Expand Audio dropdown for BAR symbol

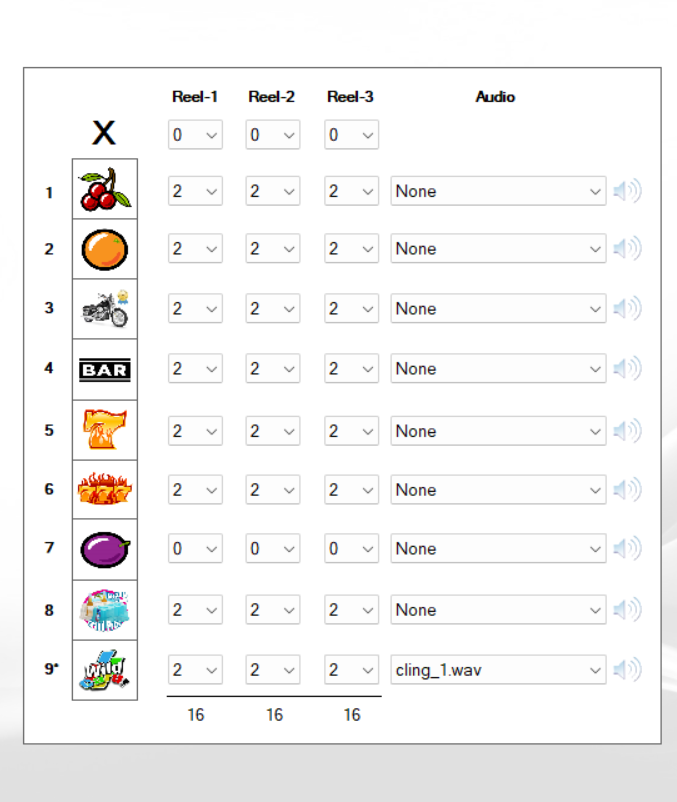coord(498,369)
